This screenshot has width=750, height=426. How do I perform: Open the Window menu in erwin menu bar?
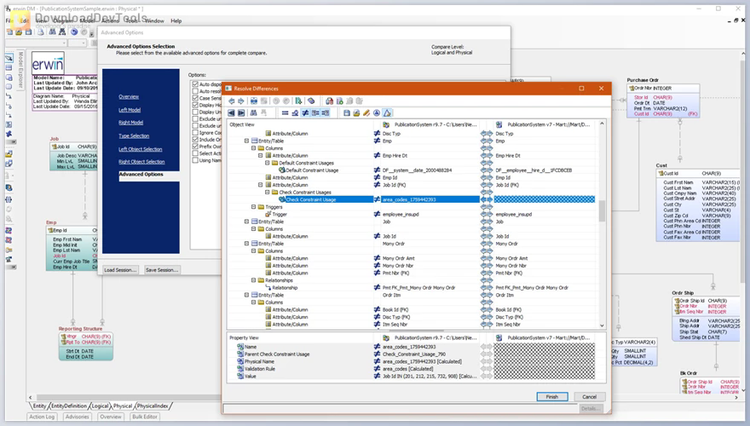click(x=154, y=21)
